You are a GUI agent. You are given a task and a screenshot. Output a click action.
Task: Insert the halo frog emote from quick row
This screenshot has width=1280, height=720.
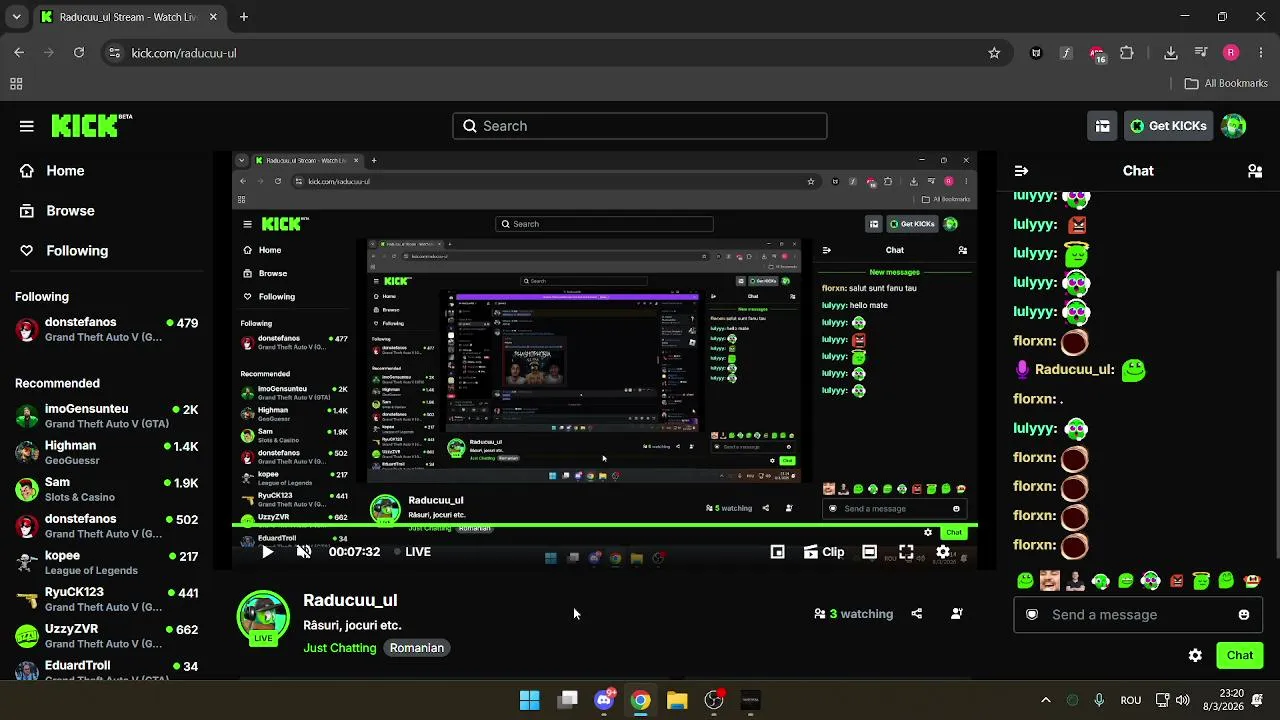tap(1201, 581)
